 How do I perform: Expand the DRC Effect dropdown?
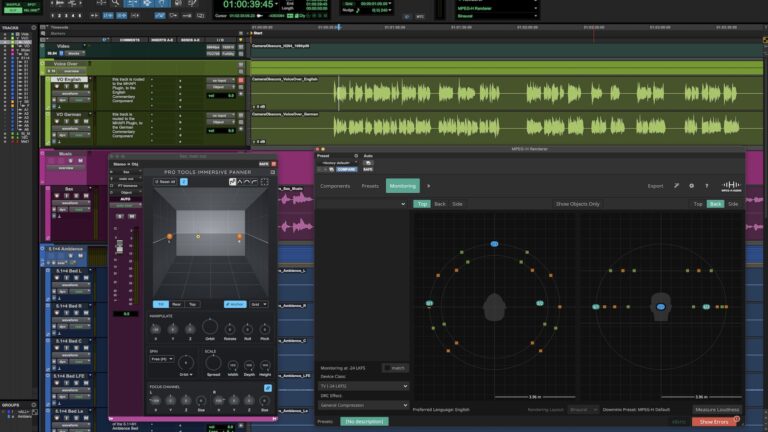363,405
